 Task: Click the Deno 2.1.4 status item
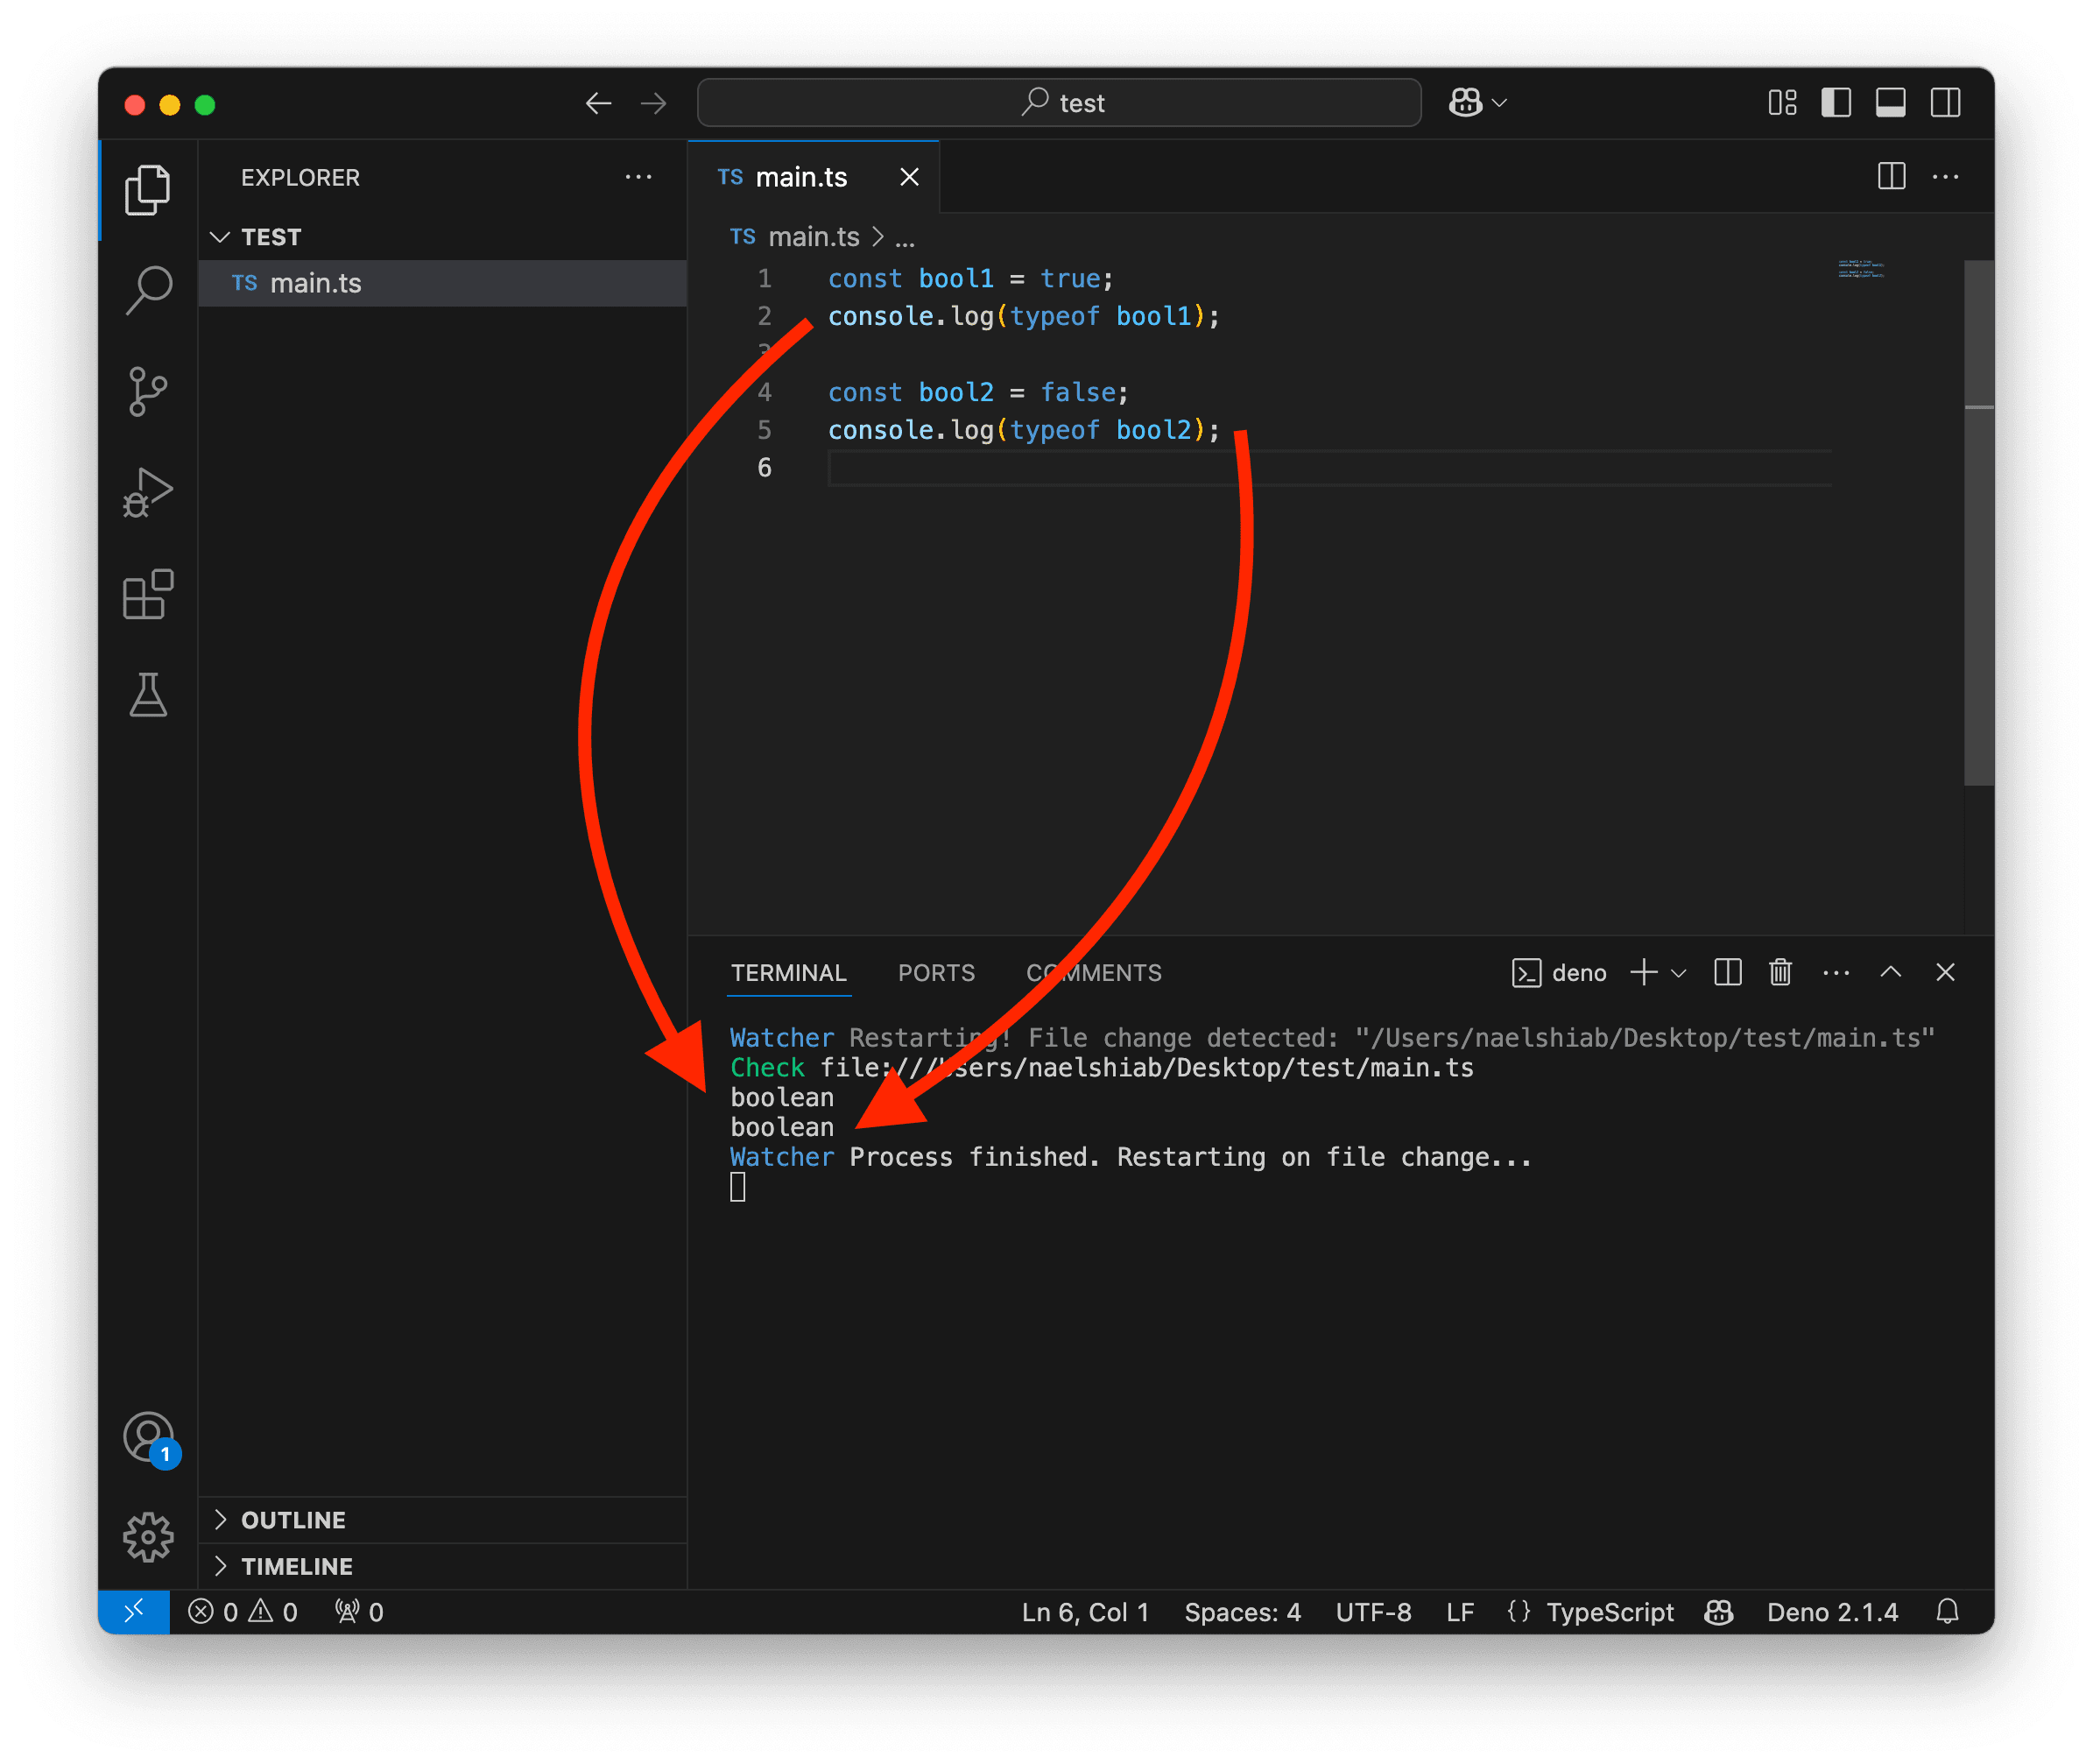(1832, 1612)
